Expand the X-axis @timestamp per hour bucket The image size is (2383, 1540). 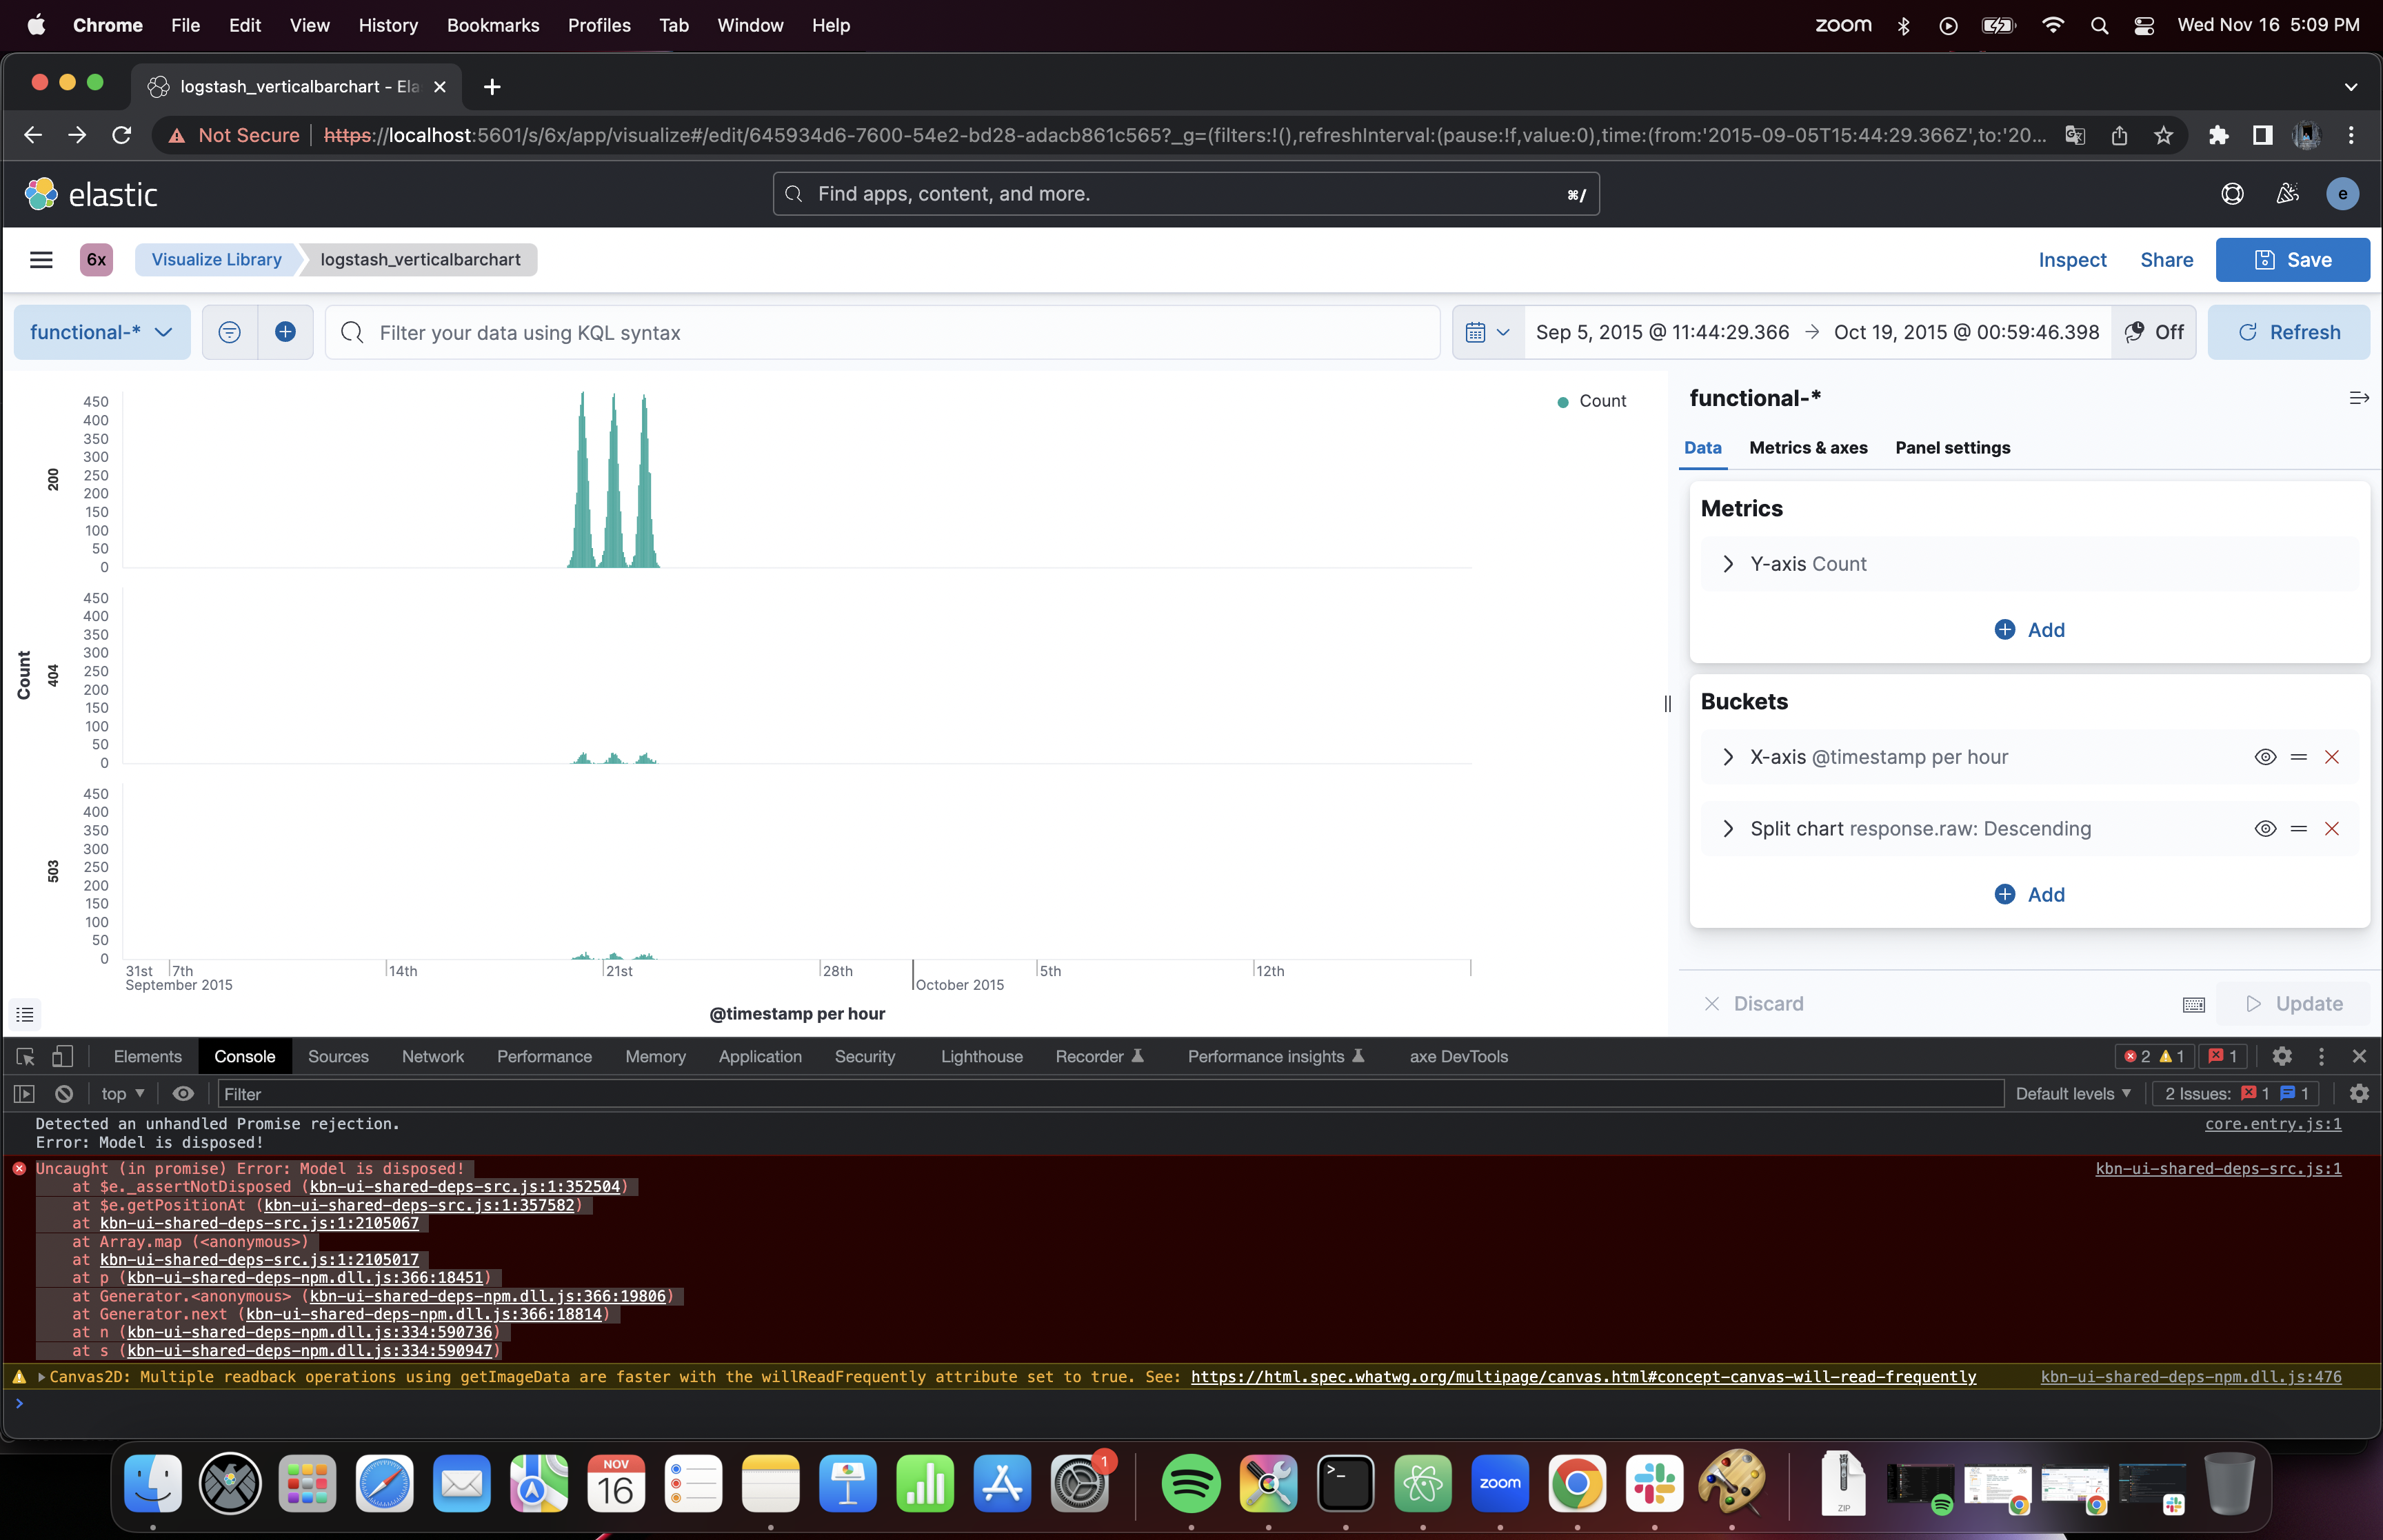pyautogui.click(x=1727, y=757)
